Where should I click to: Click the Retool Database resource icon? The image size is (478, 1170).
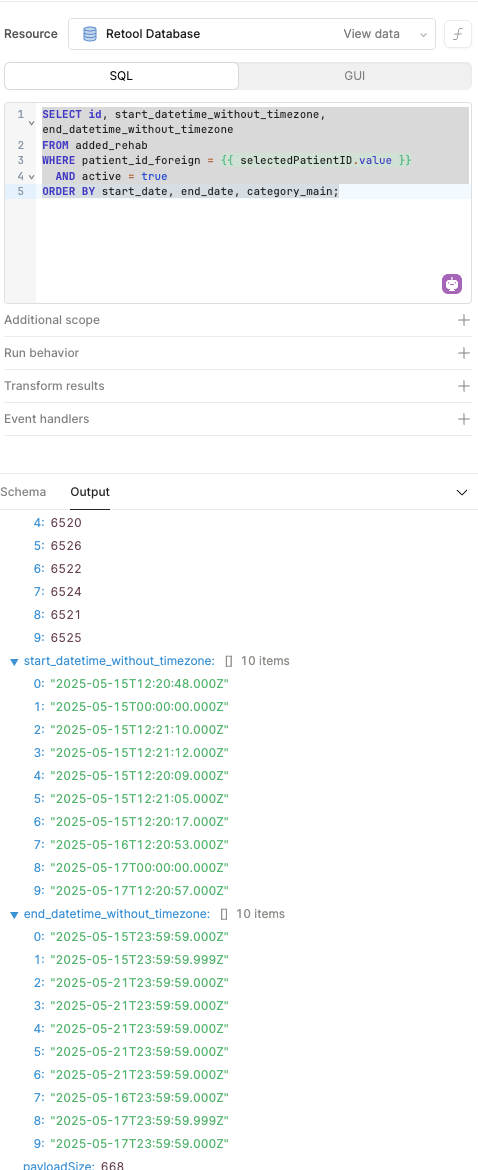point(90,34)
